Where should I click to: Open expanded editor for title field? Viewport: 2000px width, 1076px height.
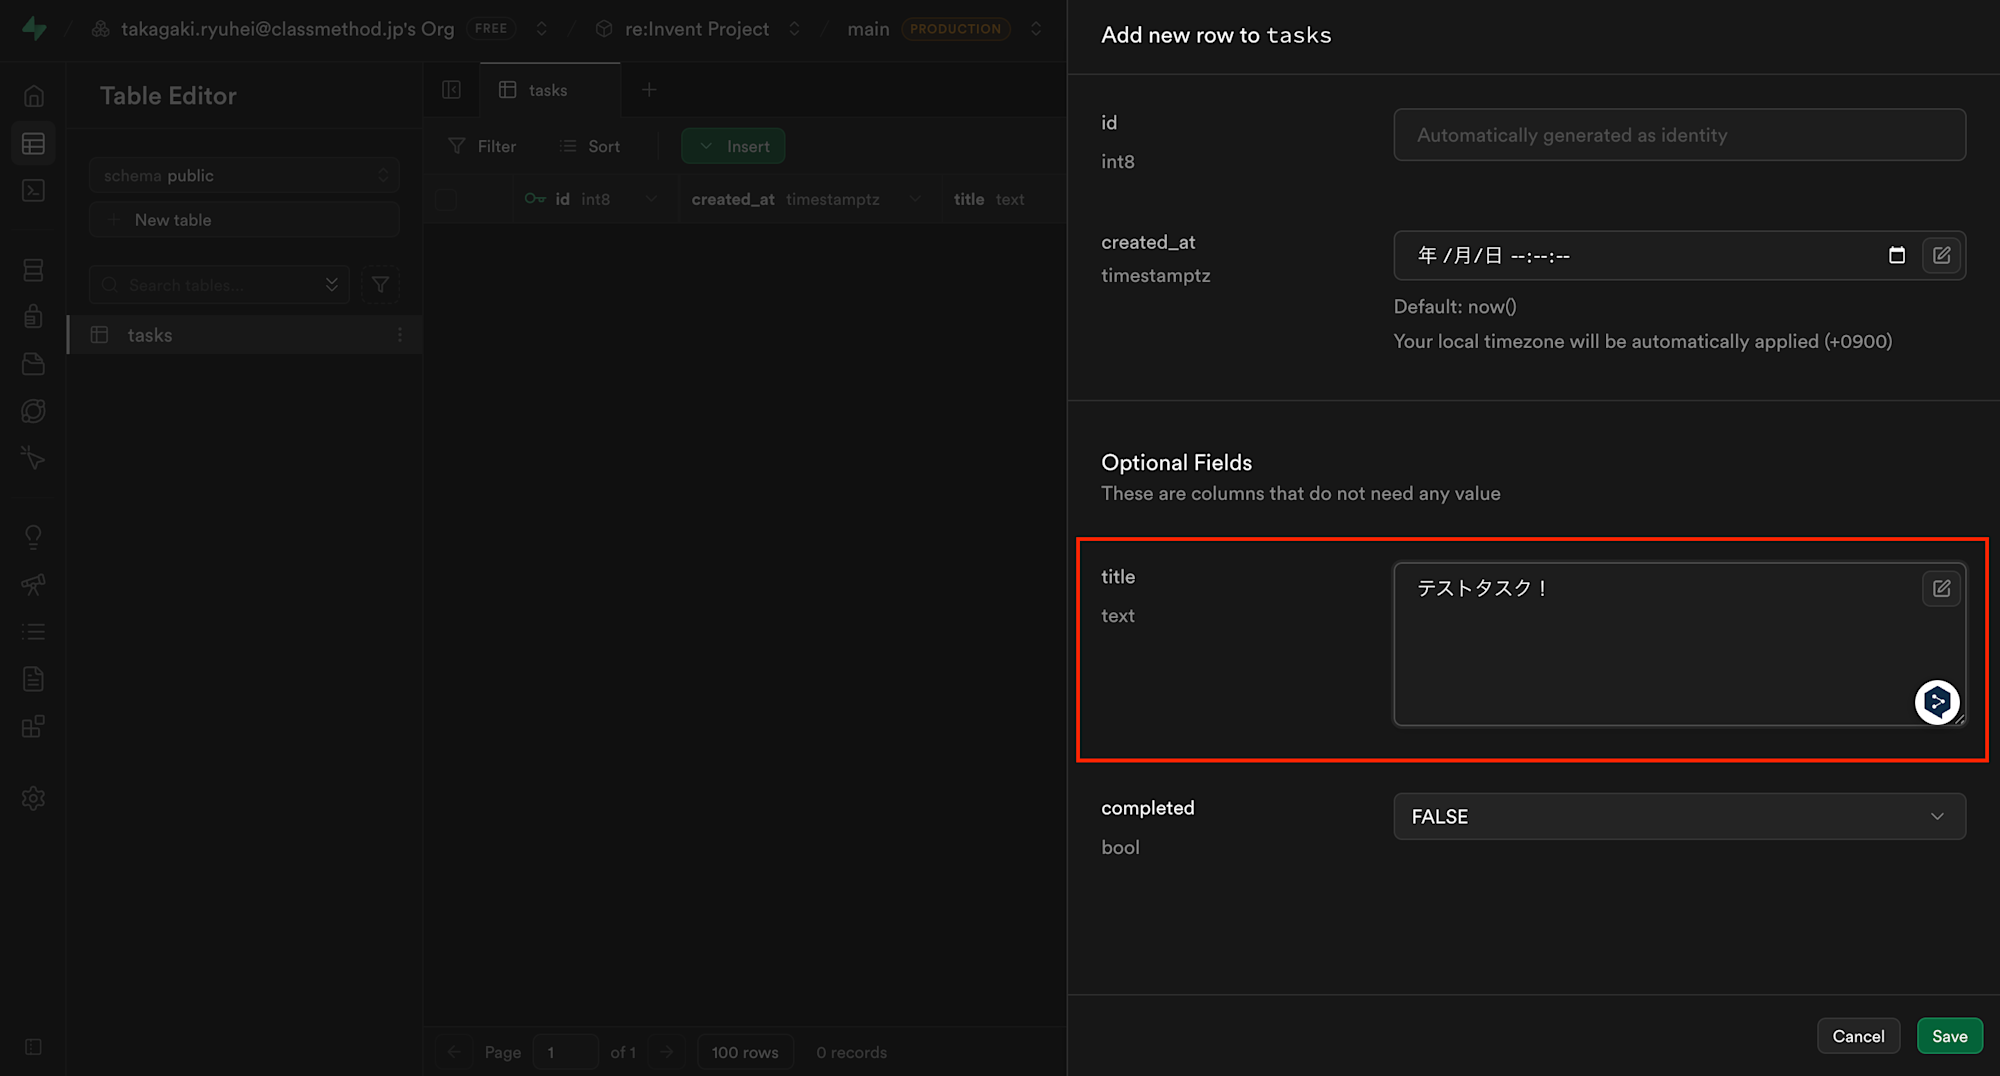(x=1941, y=588)
